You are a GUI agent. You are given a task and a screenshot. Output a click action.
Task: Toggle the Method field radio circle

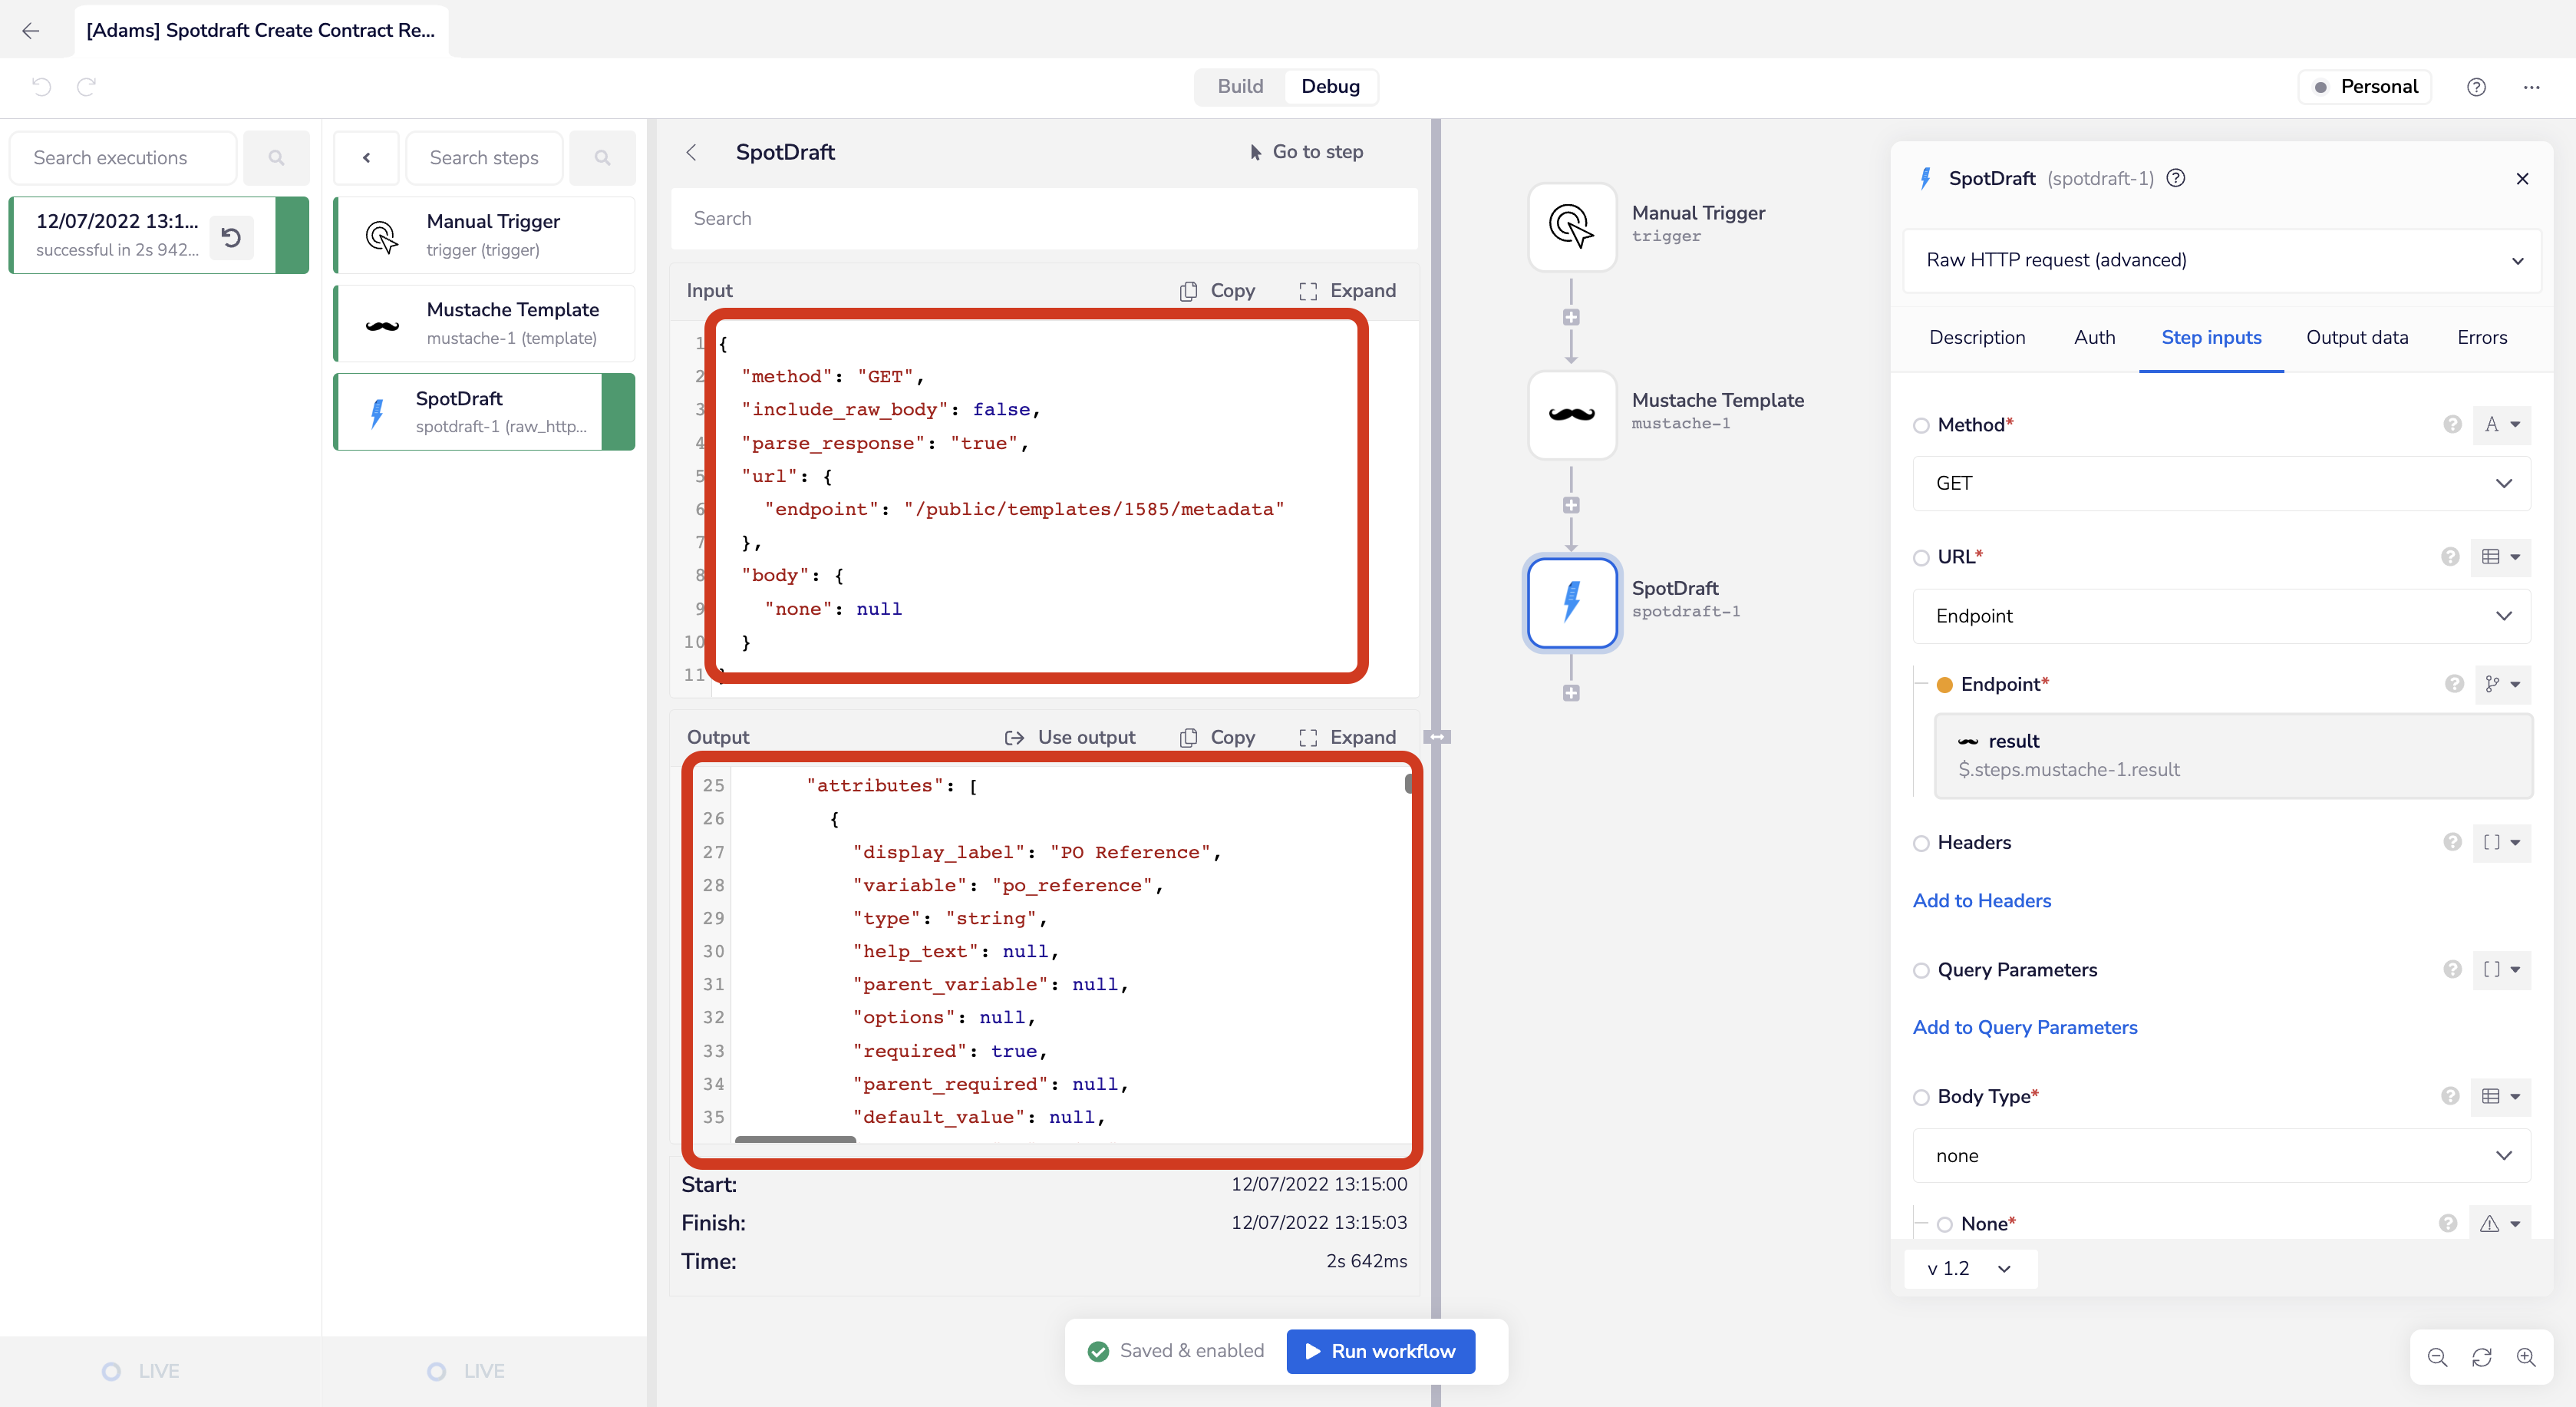pyautogui.click(x=1921, y=426)
